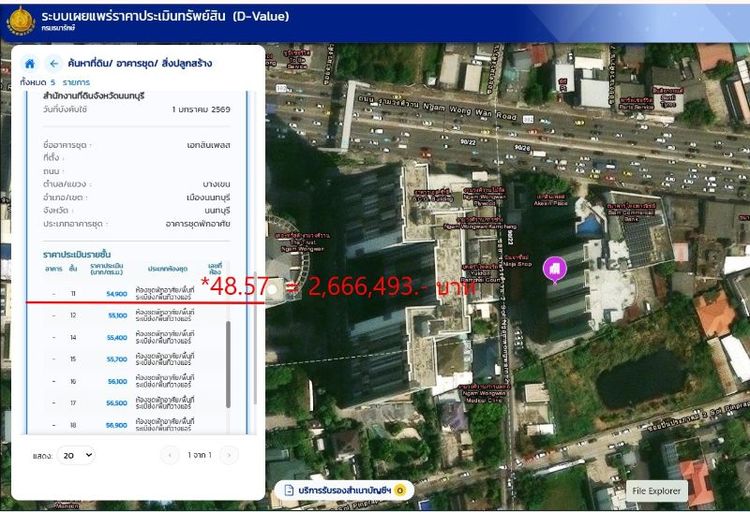Click the File Explorer tooltip label

coord(656,491)
